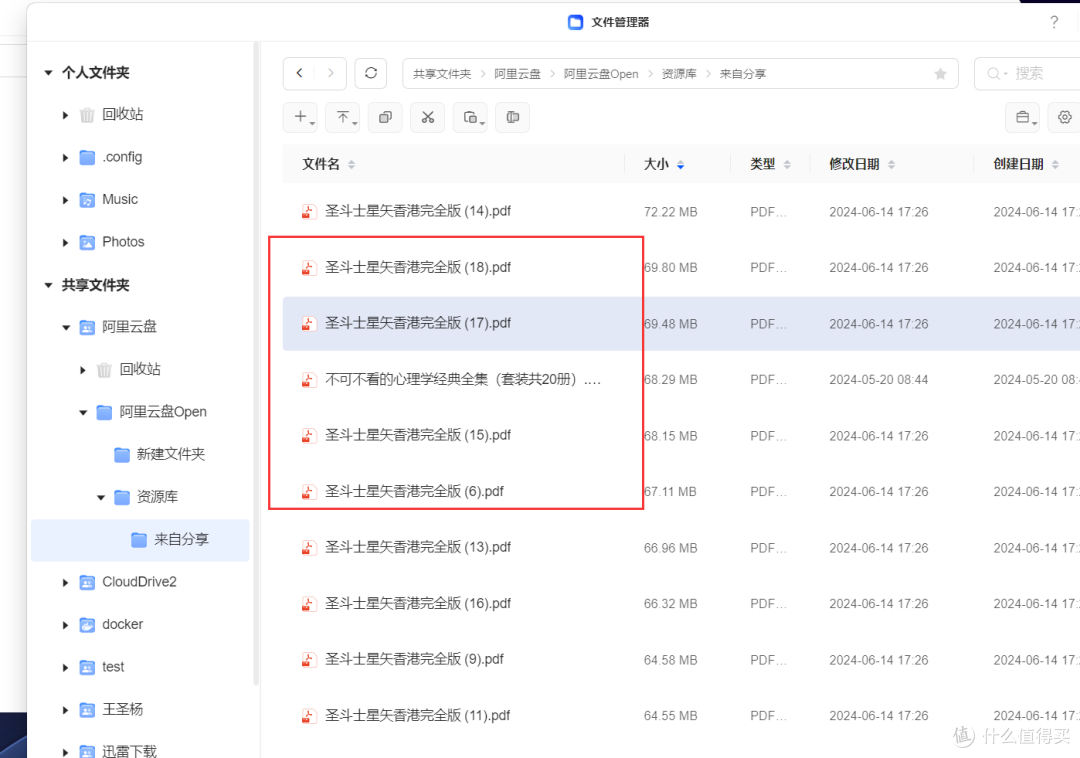1080x758 pixels.
Task: Open the new item plus menu
Action: coord(300,118)
